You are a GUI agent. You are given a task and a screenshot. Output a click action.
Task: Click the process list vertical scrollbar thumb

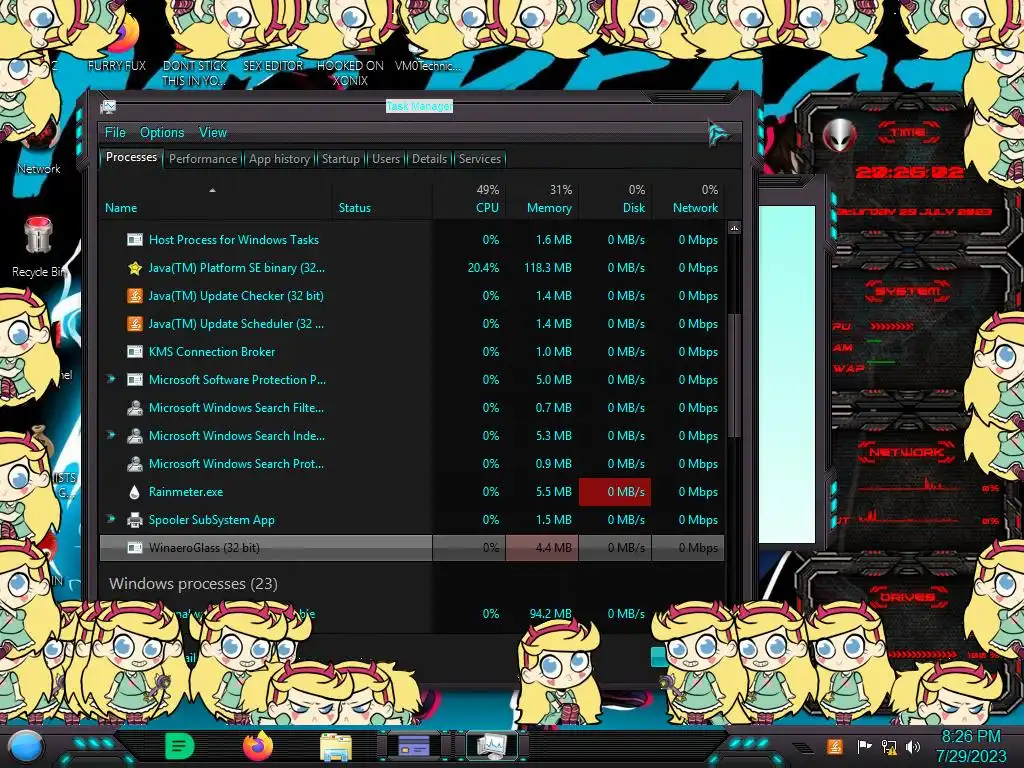[734, 374]
